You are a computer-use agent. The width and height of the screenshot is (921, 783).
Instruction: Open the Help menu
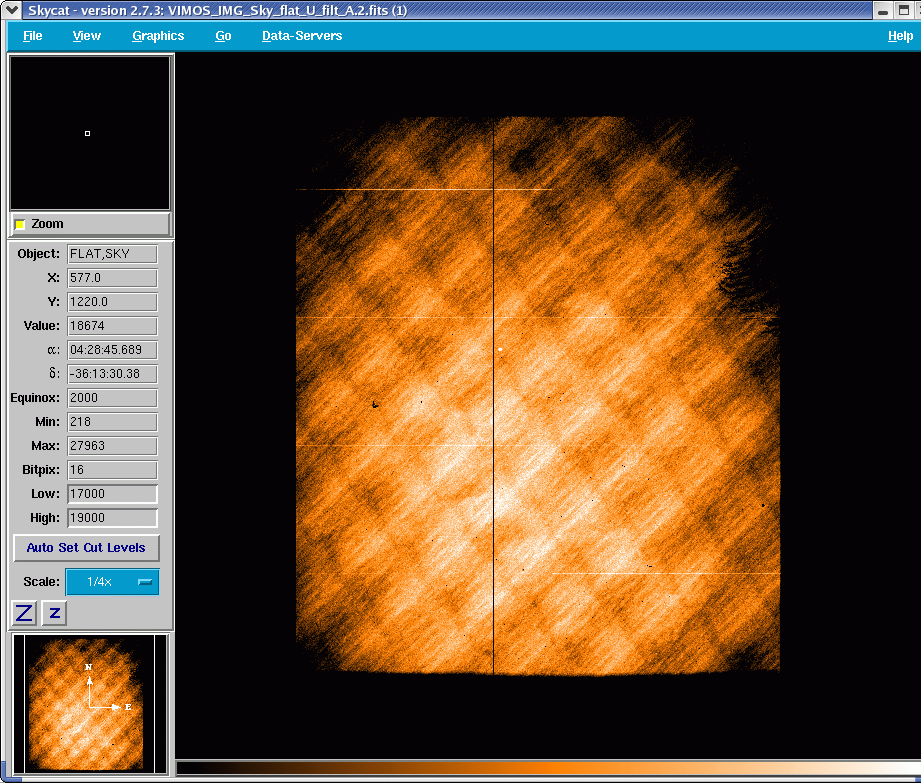(x=900, y=36)
